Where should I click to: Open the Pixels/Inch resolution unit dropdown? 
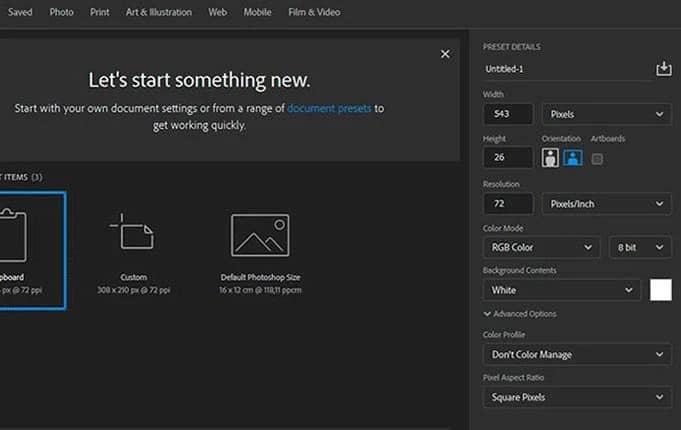pyautogui.click(x=606, y=204)
